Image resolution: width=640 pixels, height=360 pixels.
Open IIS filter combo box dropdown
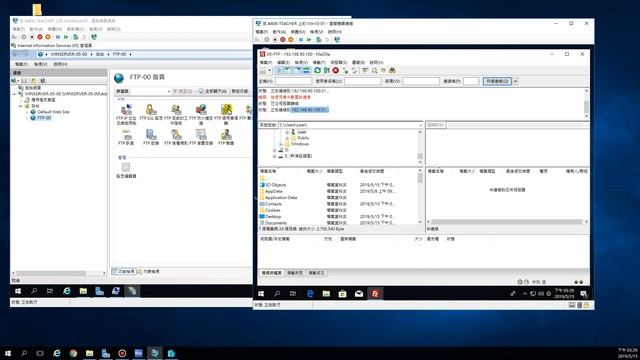[169, 91]
